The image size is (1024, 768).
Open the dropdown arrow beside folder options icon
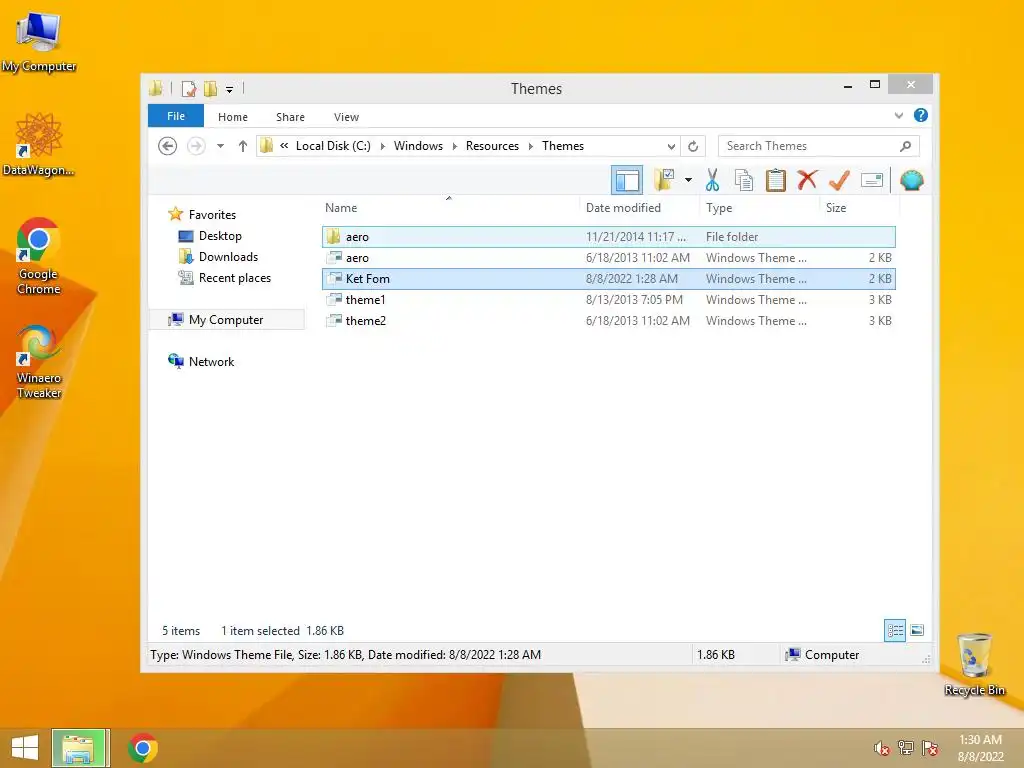click(x=688, y=180)
